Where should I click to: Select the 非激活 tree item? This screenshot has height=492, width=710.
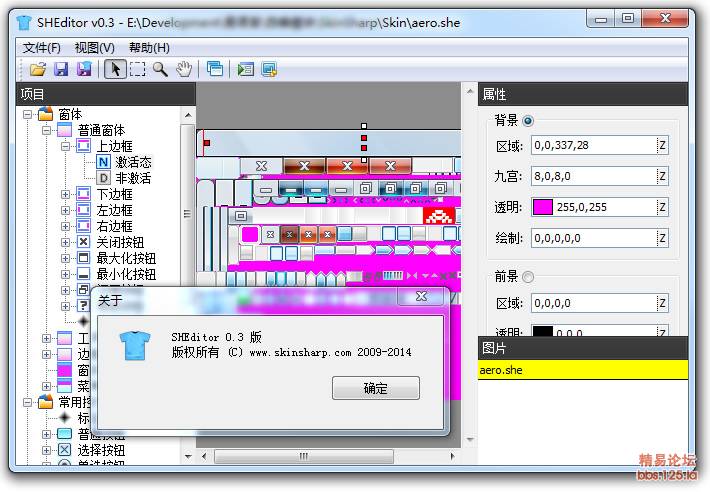(x=133, y=178)
